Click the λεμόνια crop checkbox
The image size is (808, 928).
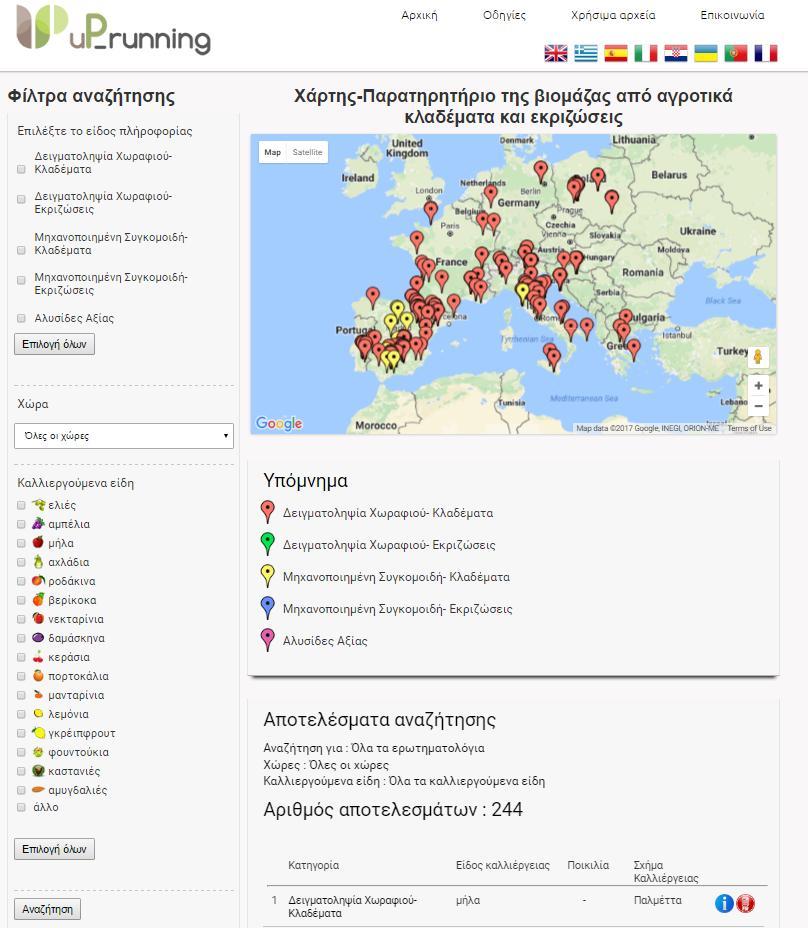[21, 714]
